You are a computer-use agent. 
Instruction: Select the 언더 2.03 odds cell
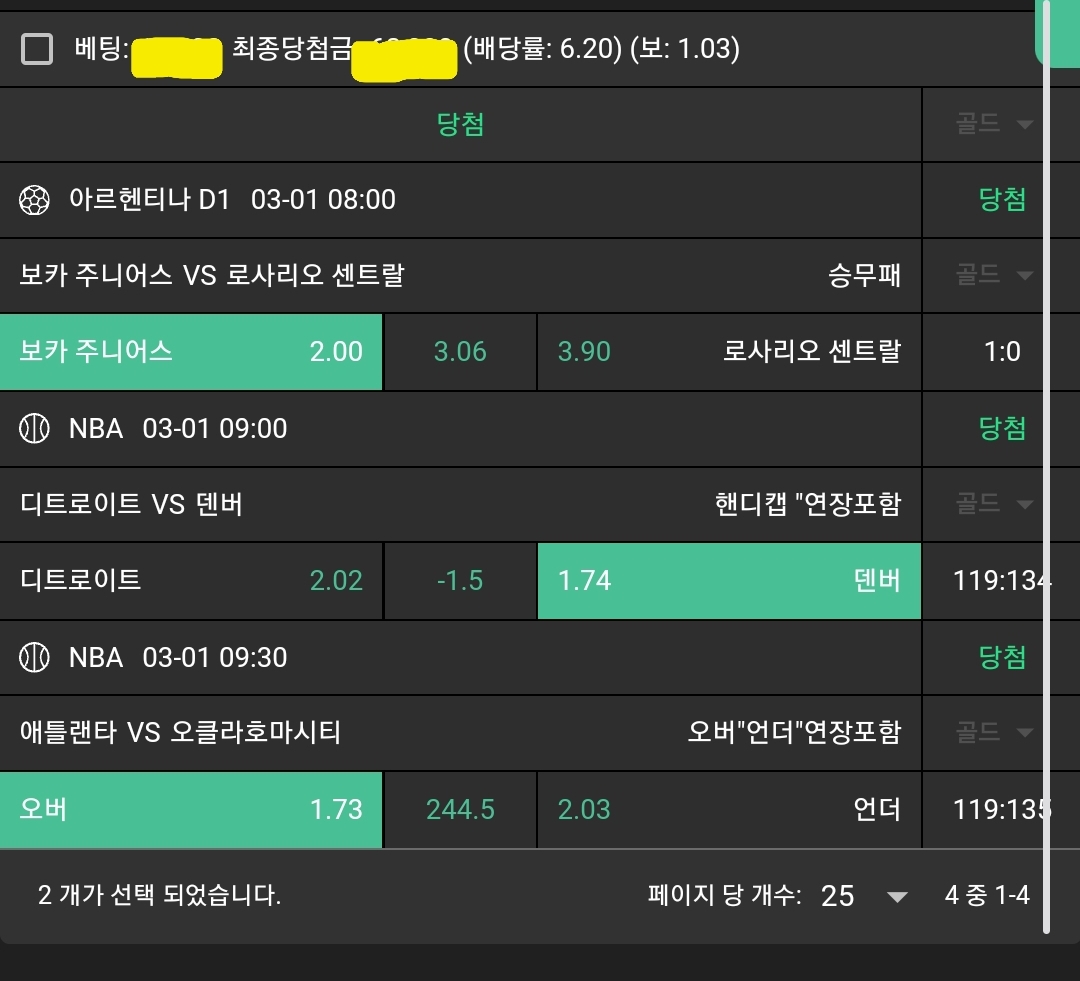[x=729, y=809]
